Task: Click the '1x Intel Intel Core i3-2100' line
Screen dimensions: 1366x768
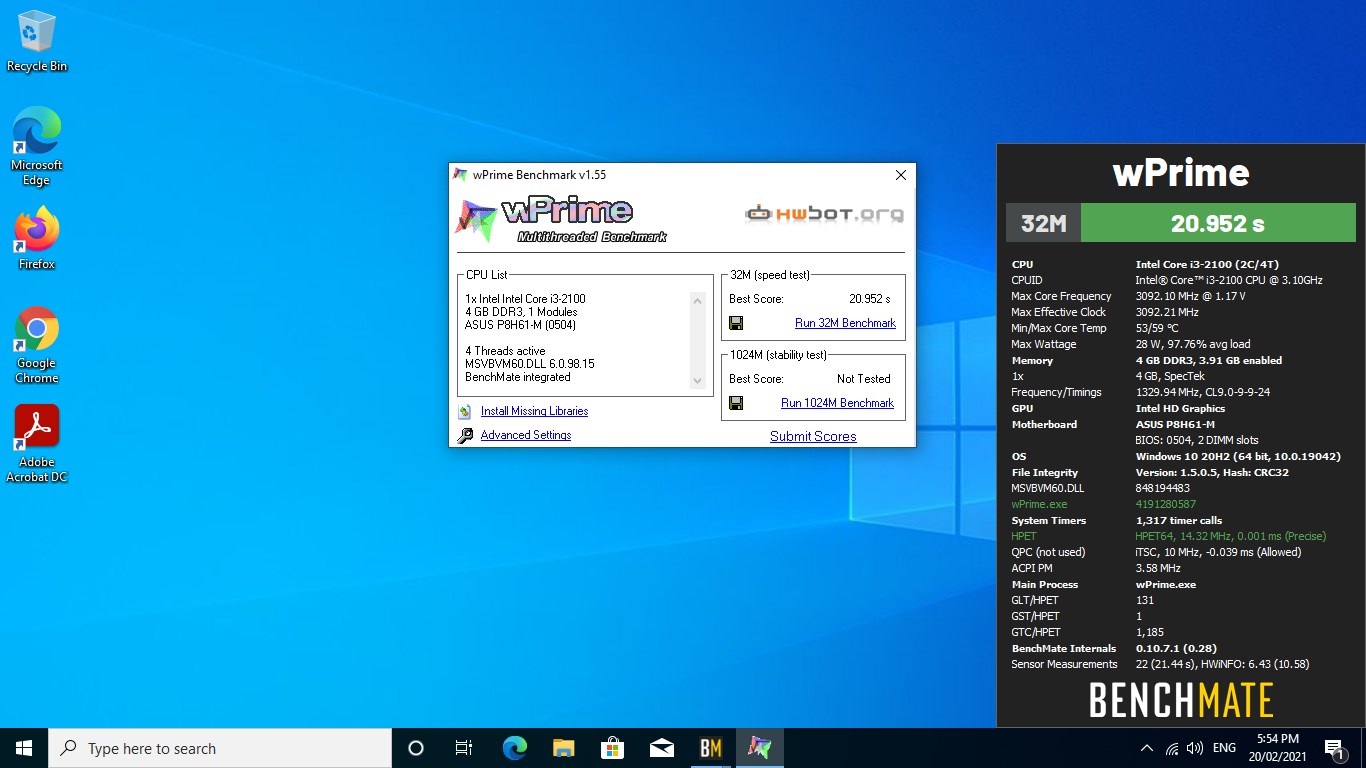Action: [525, 299]
